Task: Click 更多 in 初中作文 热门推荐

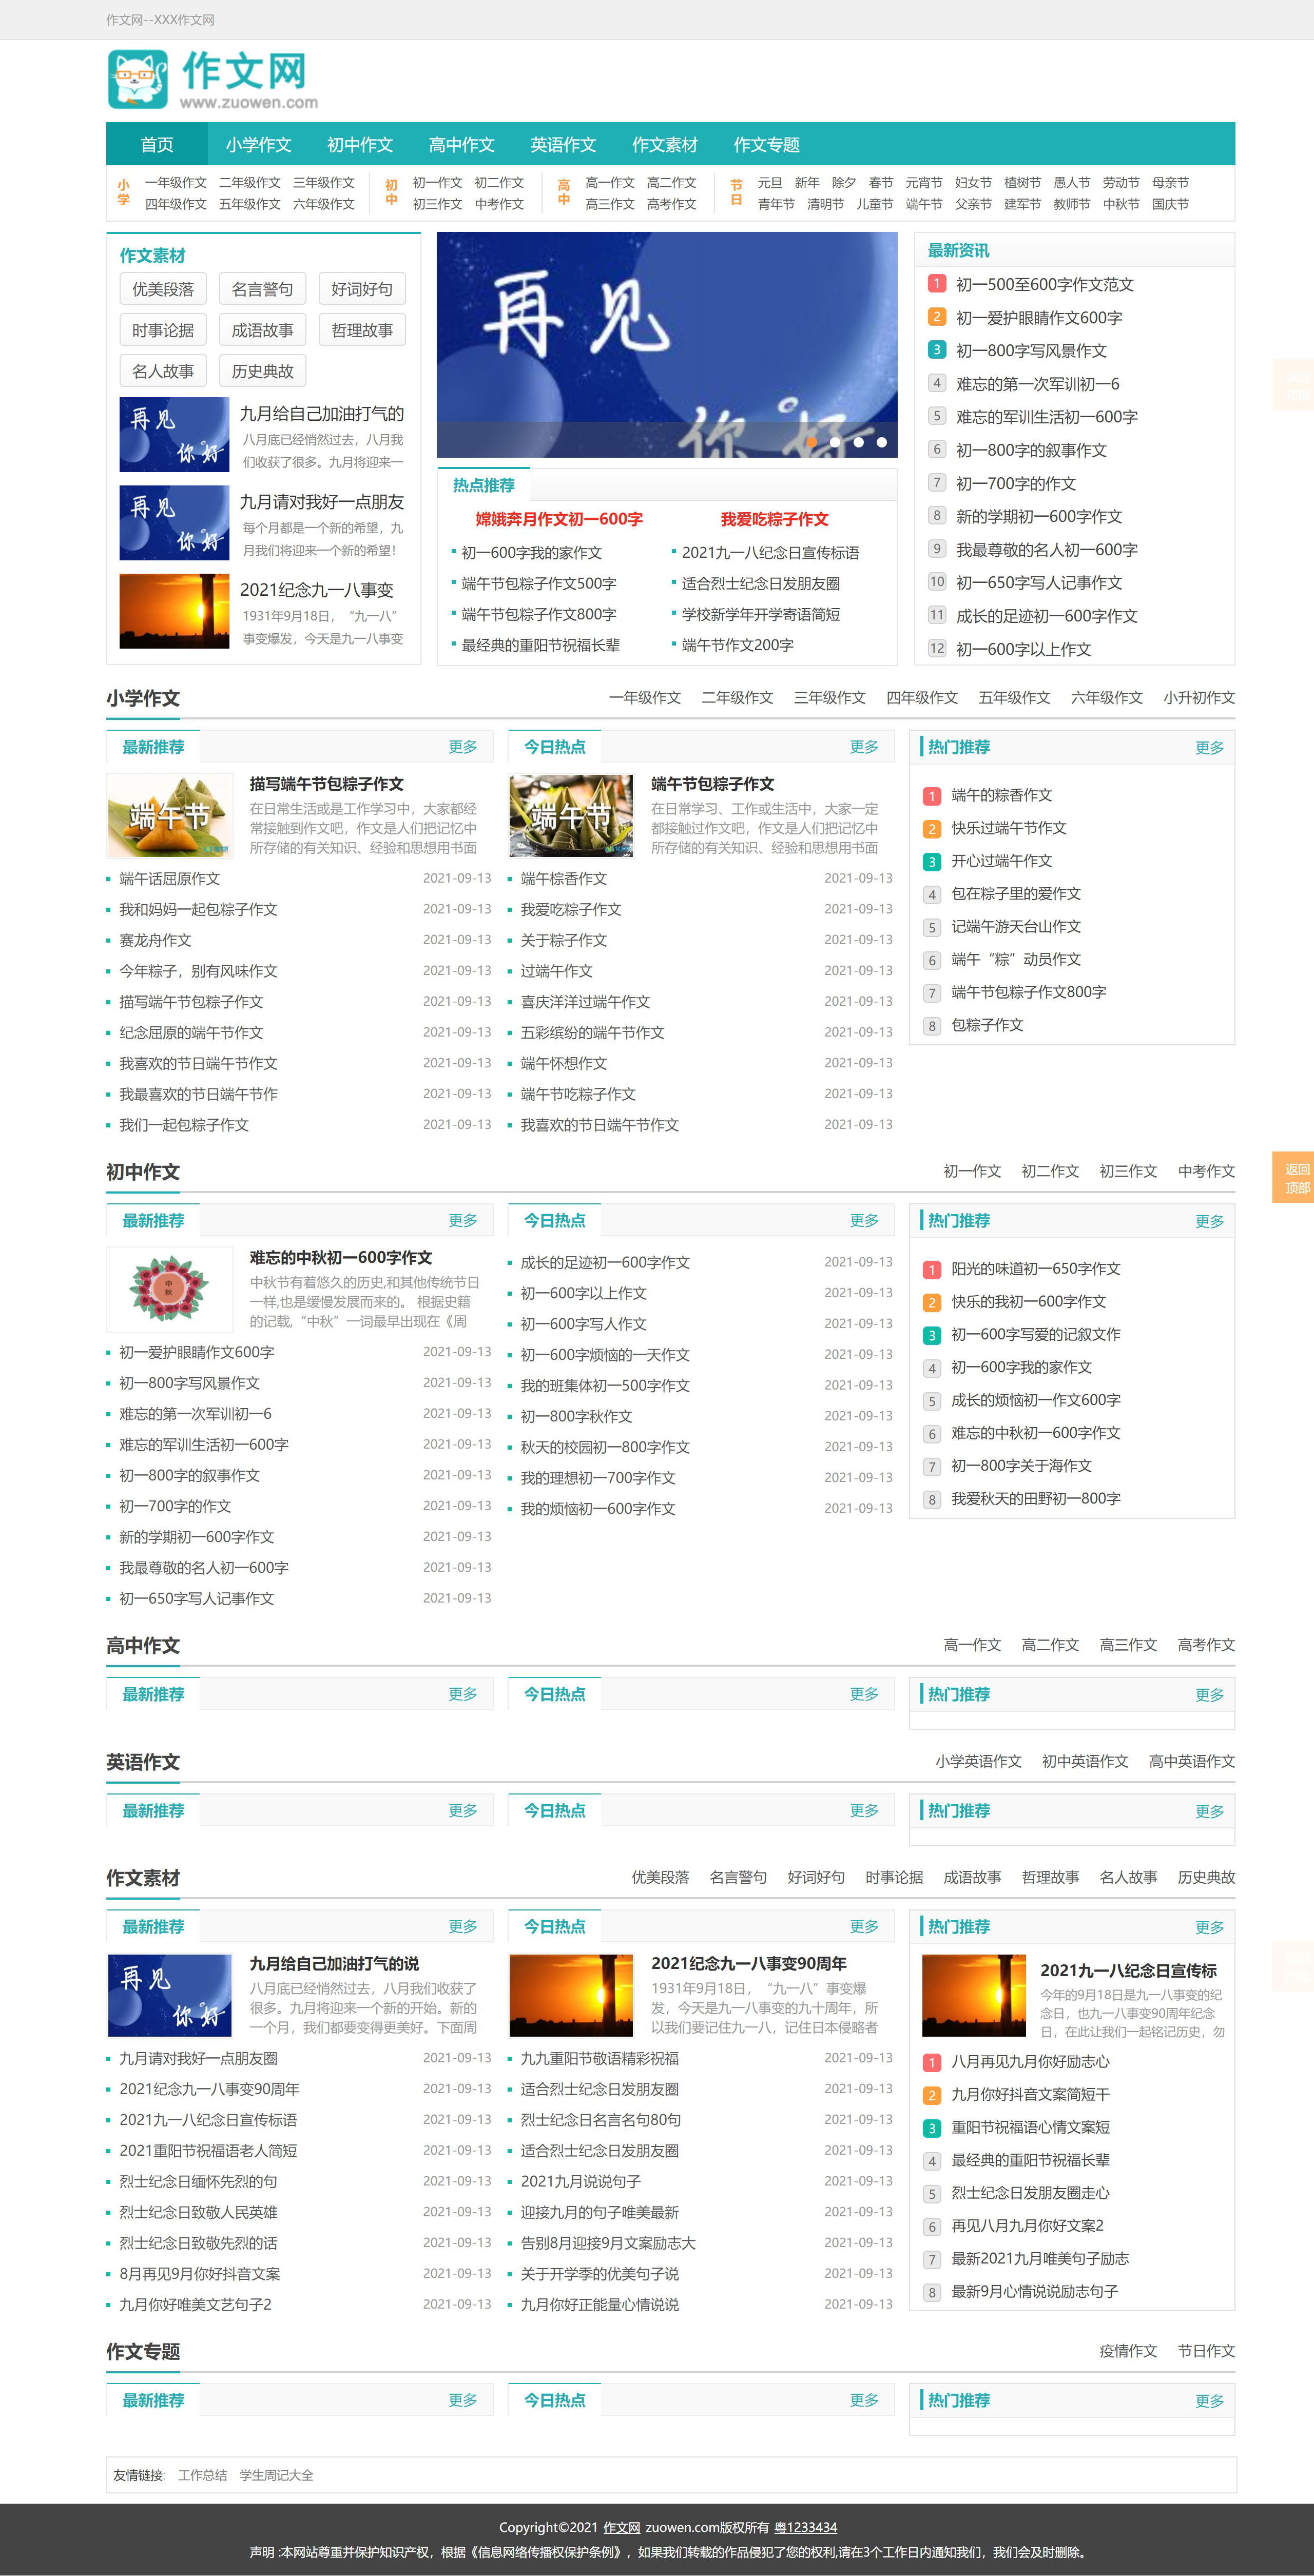Action: 1209,1222
